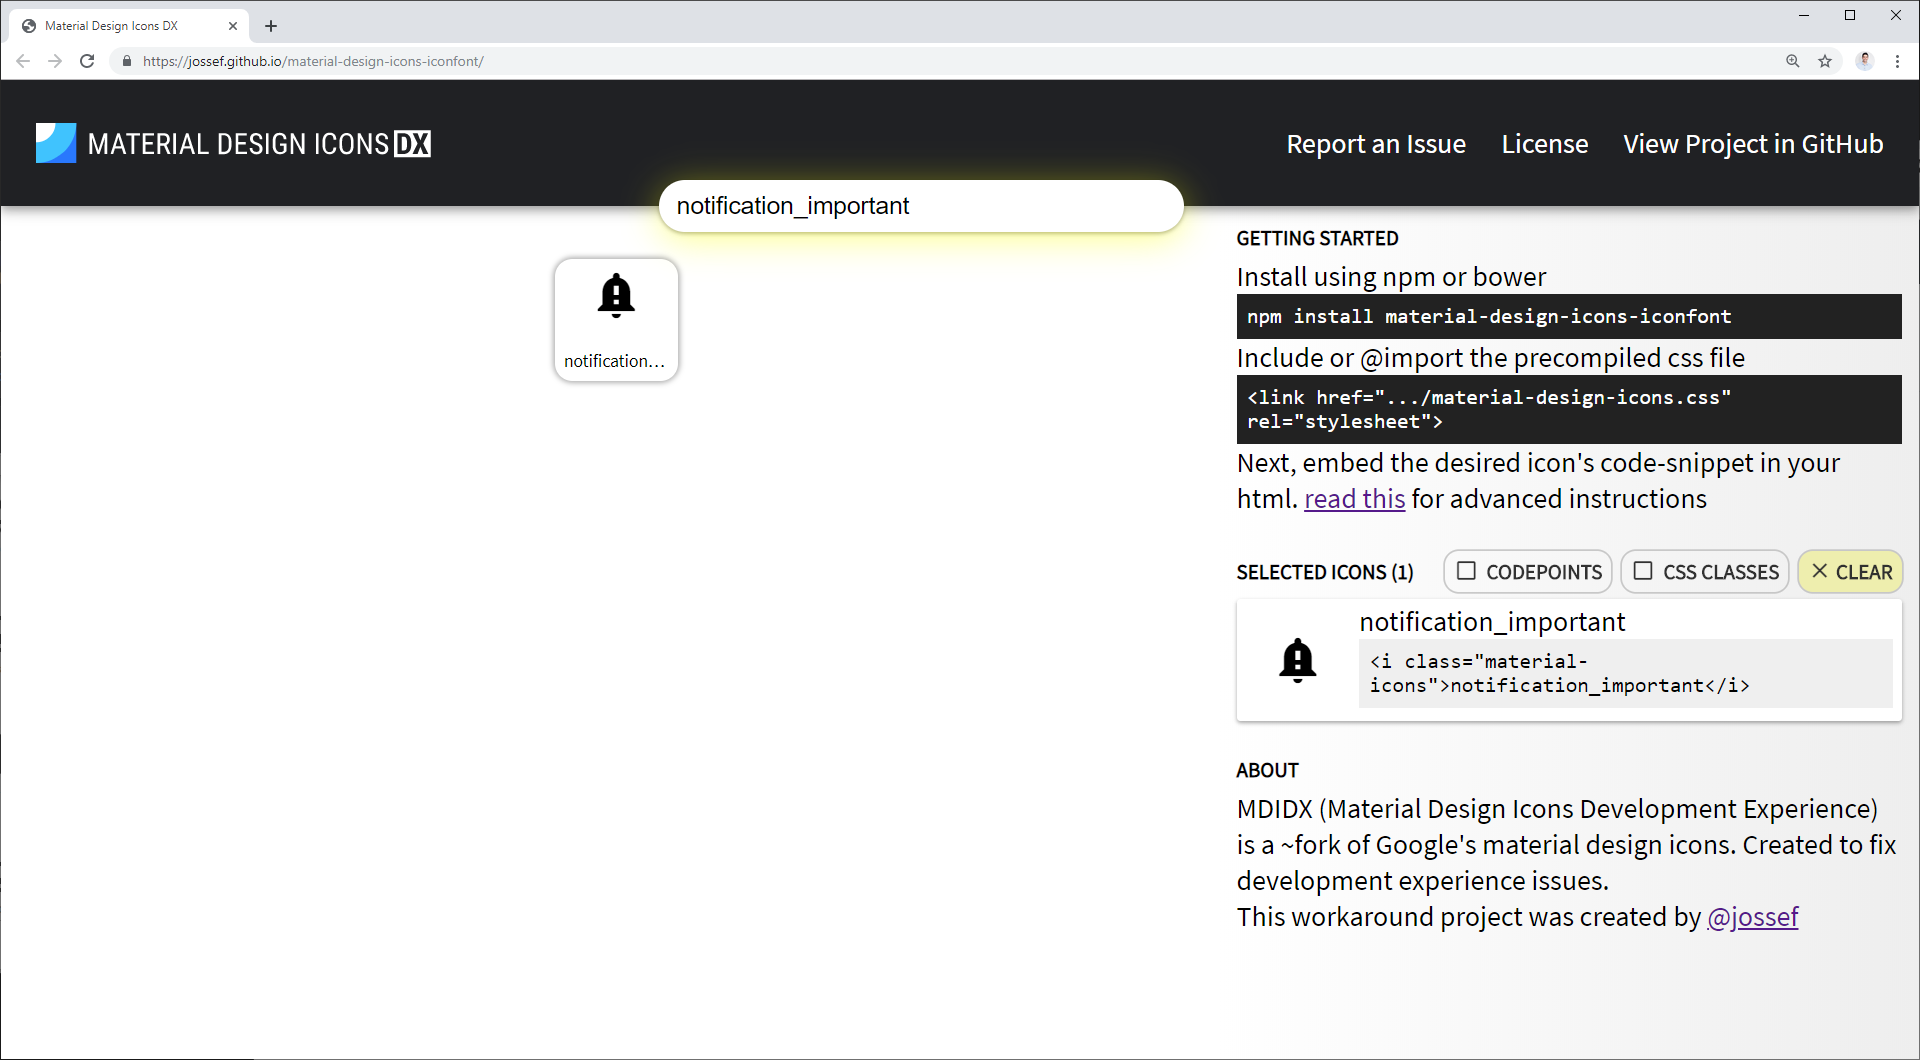Click the 'notification...' label under the bell

click(x=614, y=361)
